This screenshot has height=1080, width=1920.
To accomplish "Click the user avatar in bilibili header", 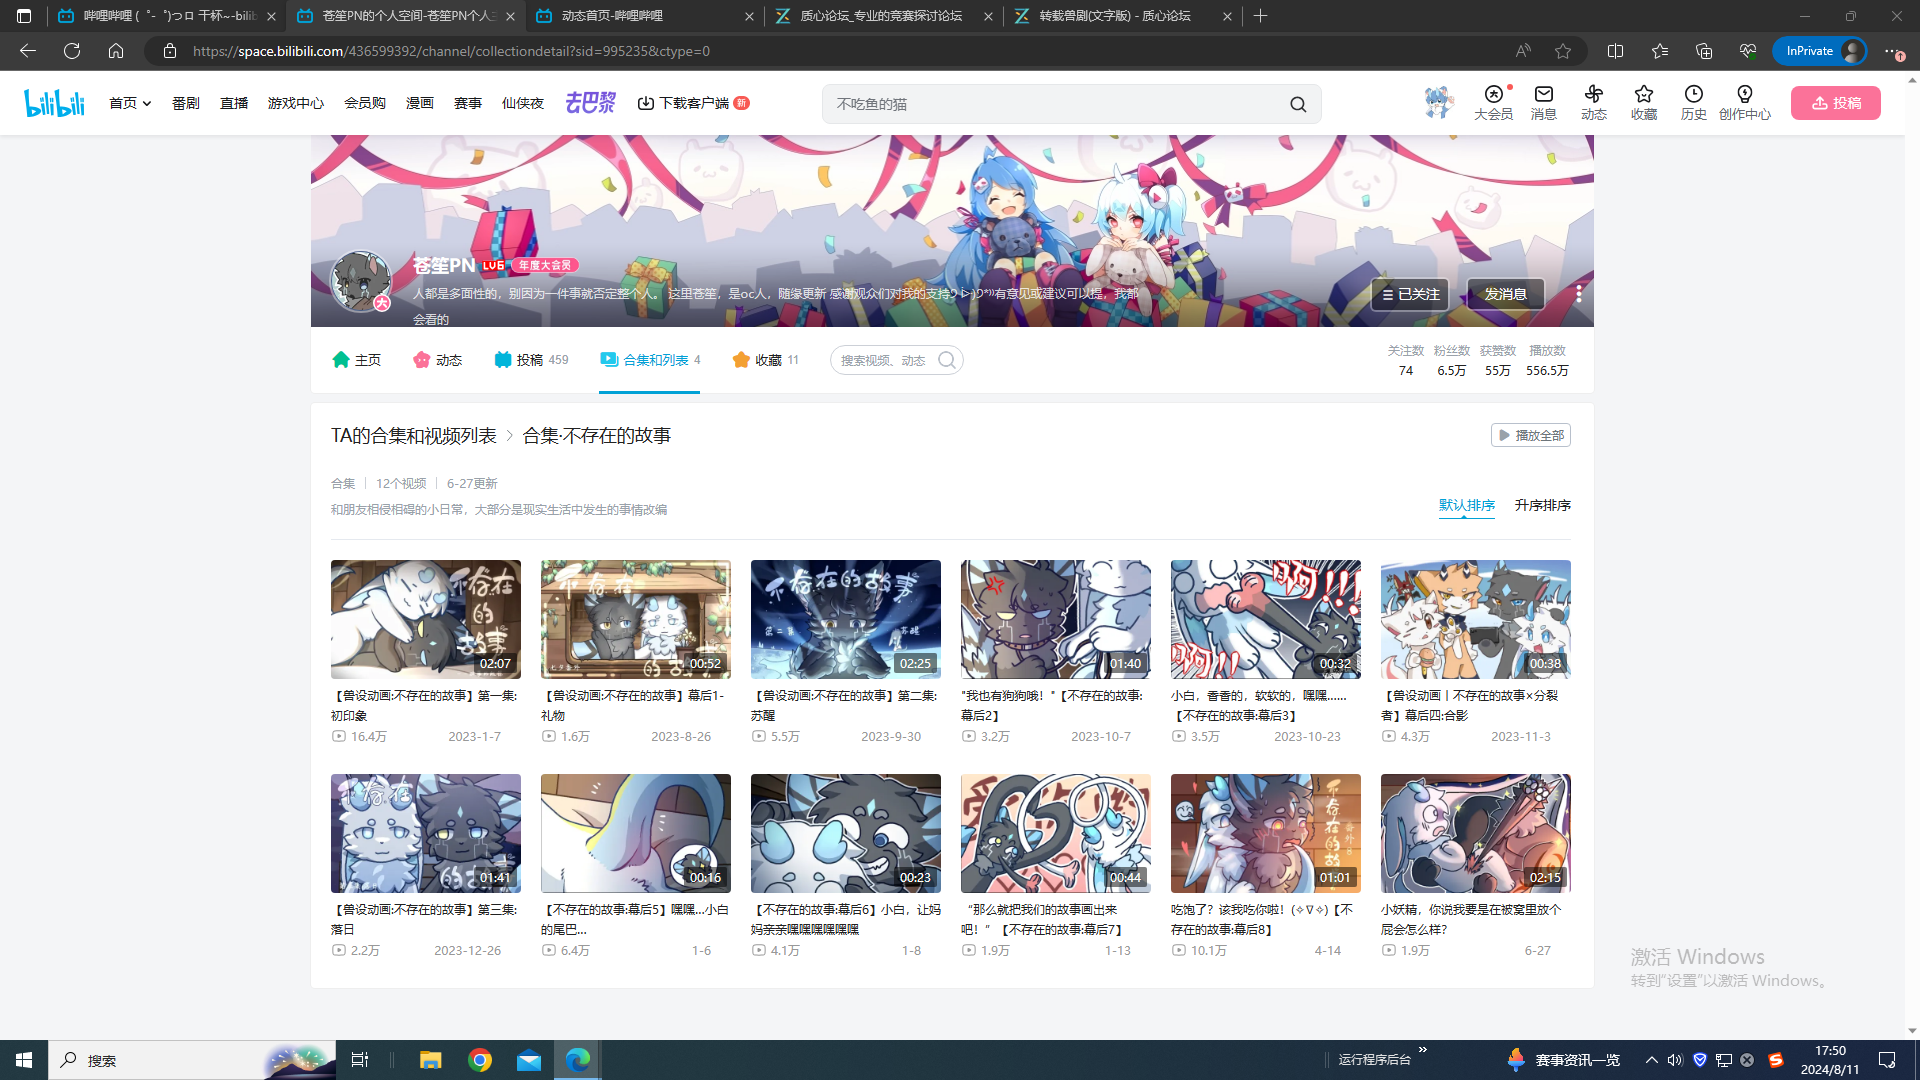I will [1438, 102].
